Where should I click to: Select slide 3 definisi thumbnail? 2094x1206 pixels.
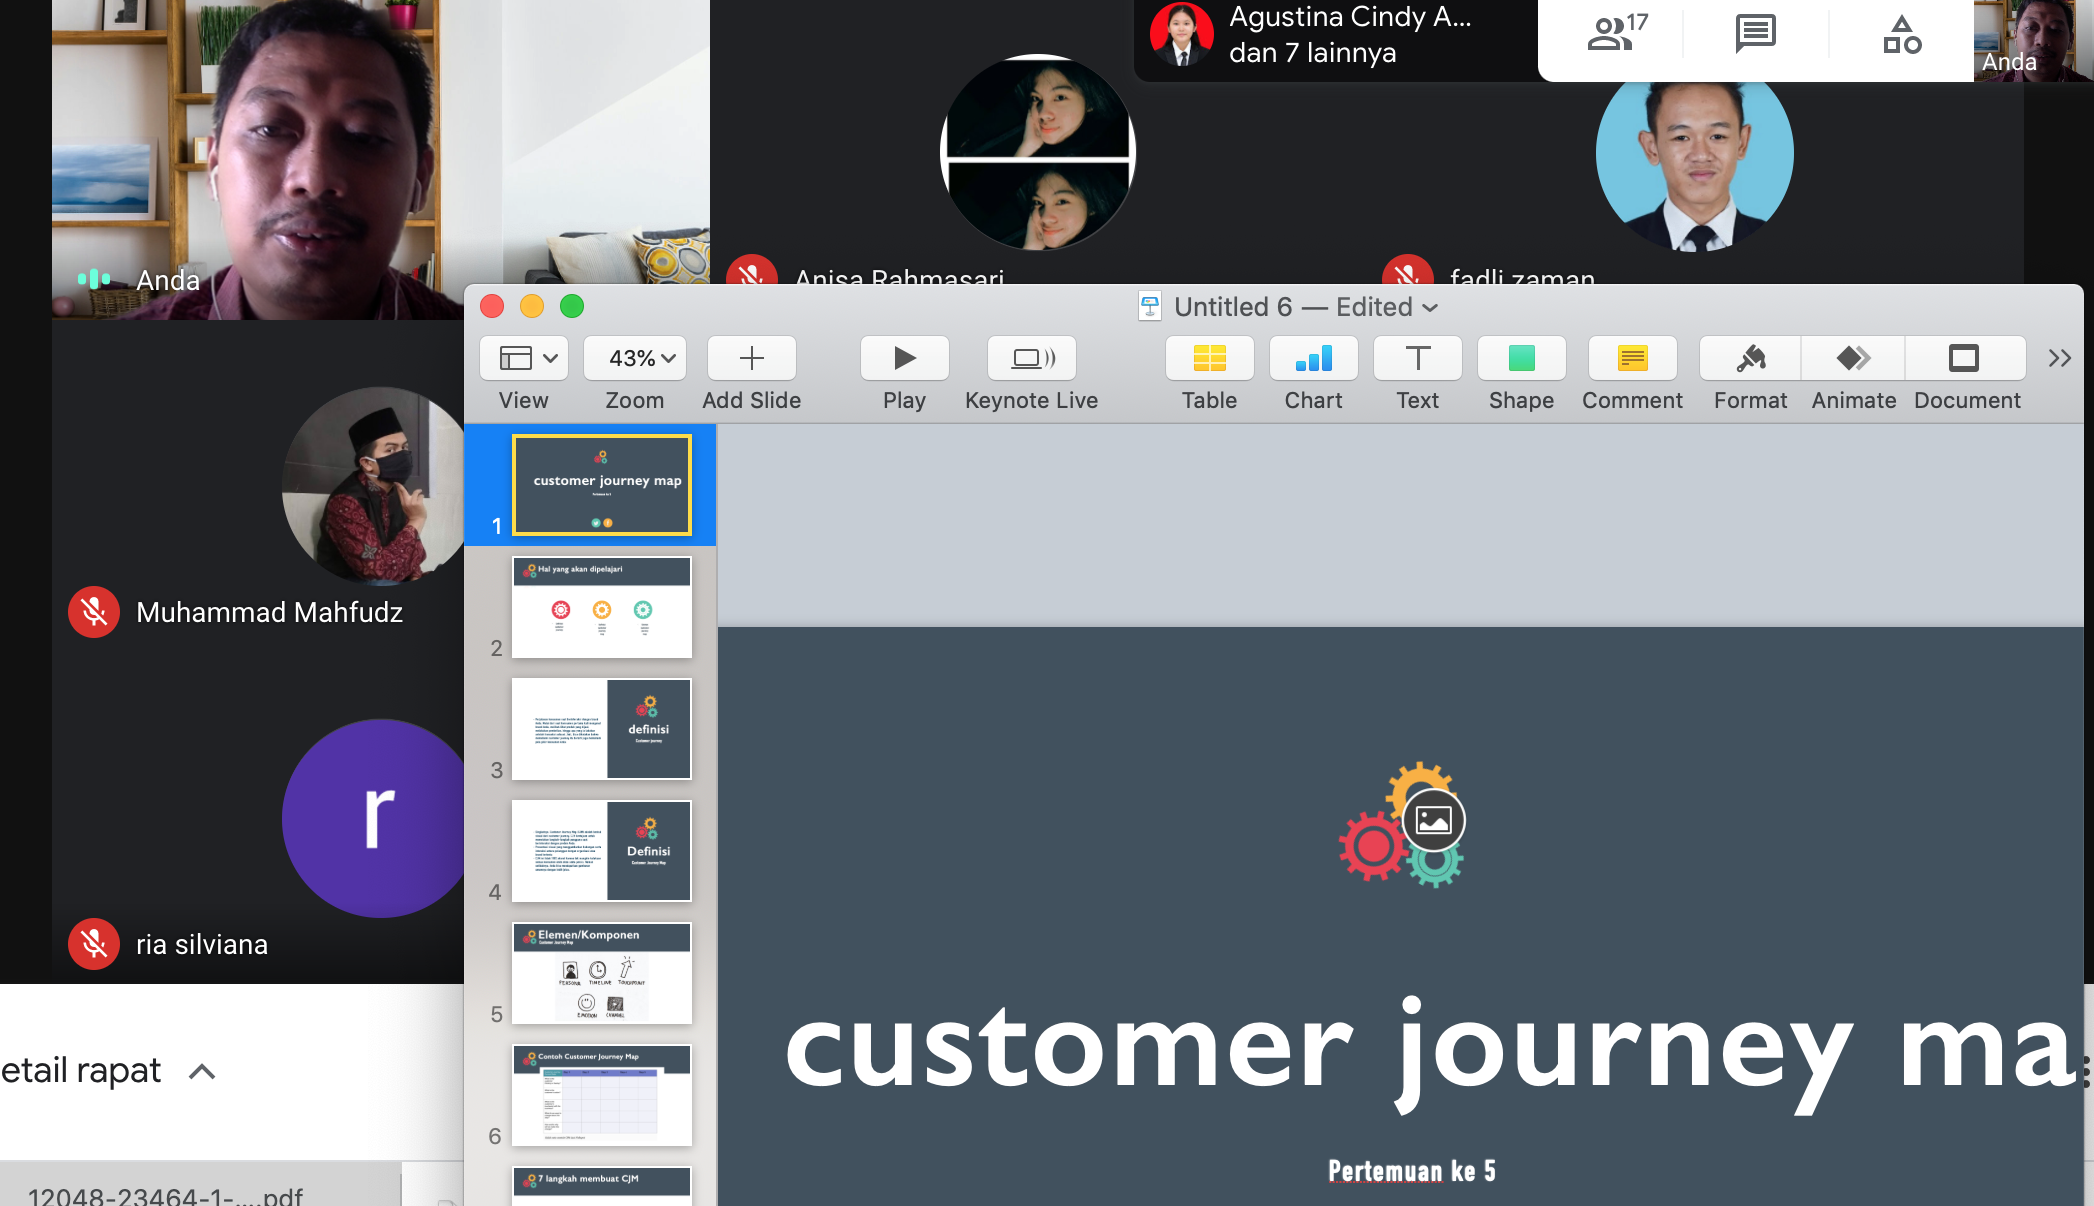602,729
